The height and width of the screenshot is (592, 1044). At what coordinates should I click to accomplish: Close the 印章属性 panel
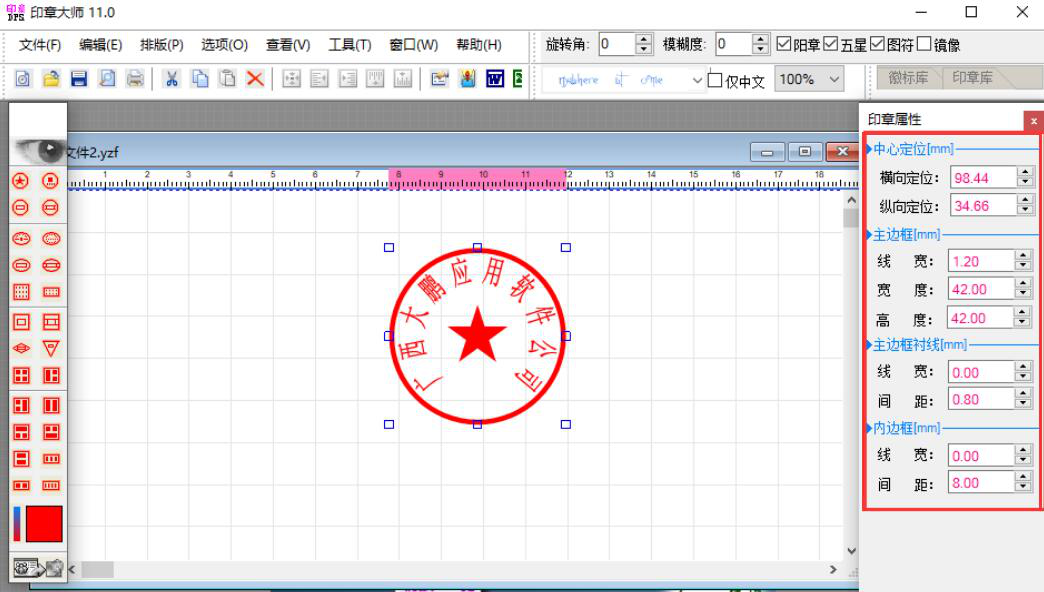click(1033, 121)
